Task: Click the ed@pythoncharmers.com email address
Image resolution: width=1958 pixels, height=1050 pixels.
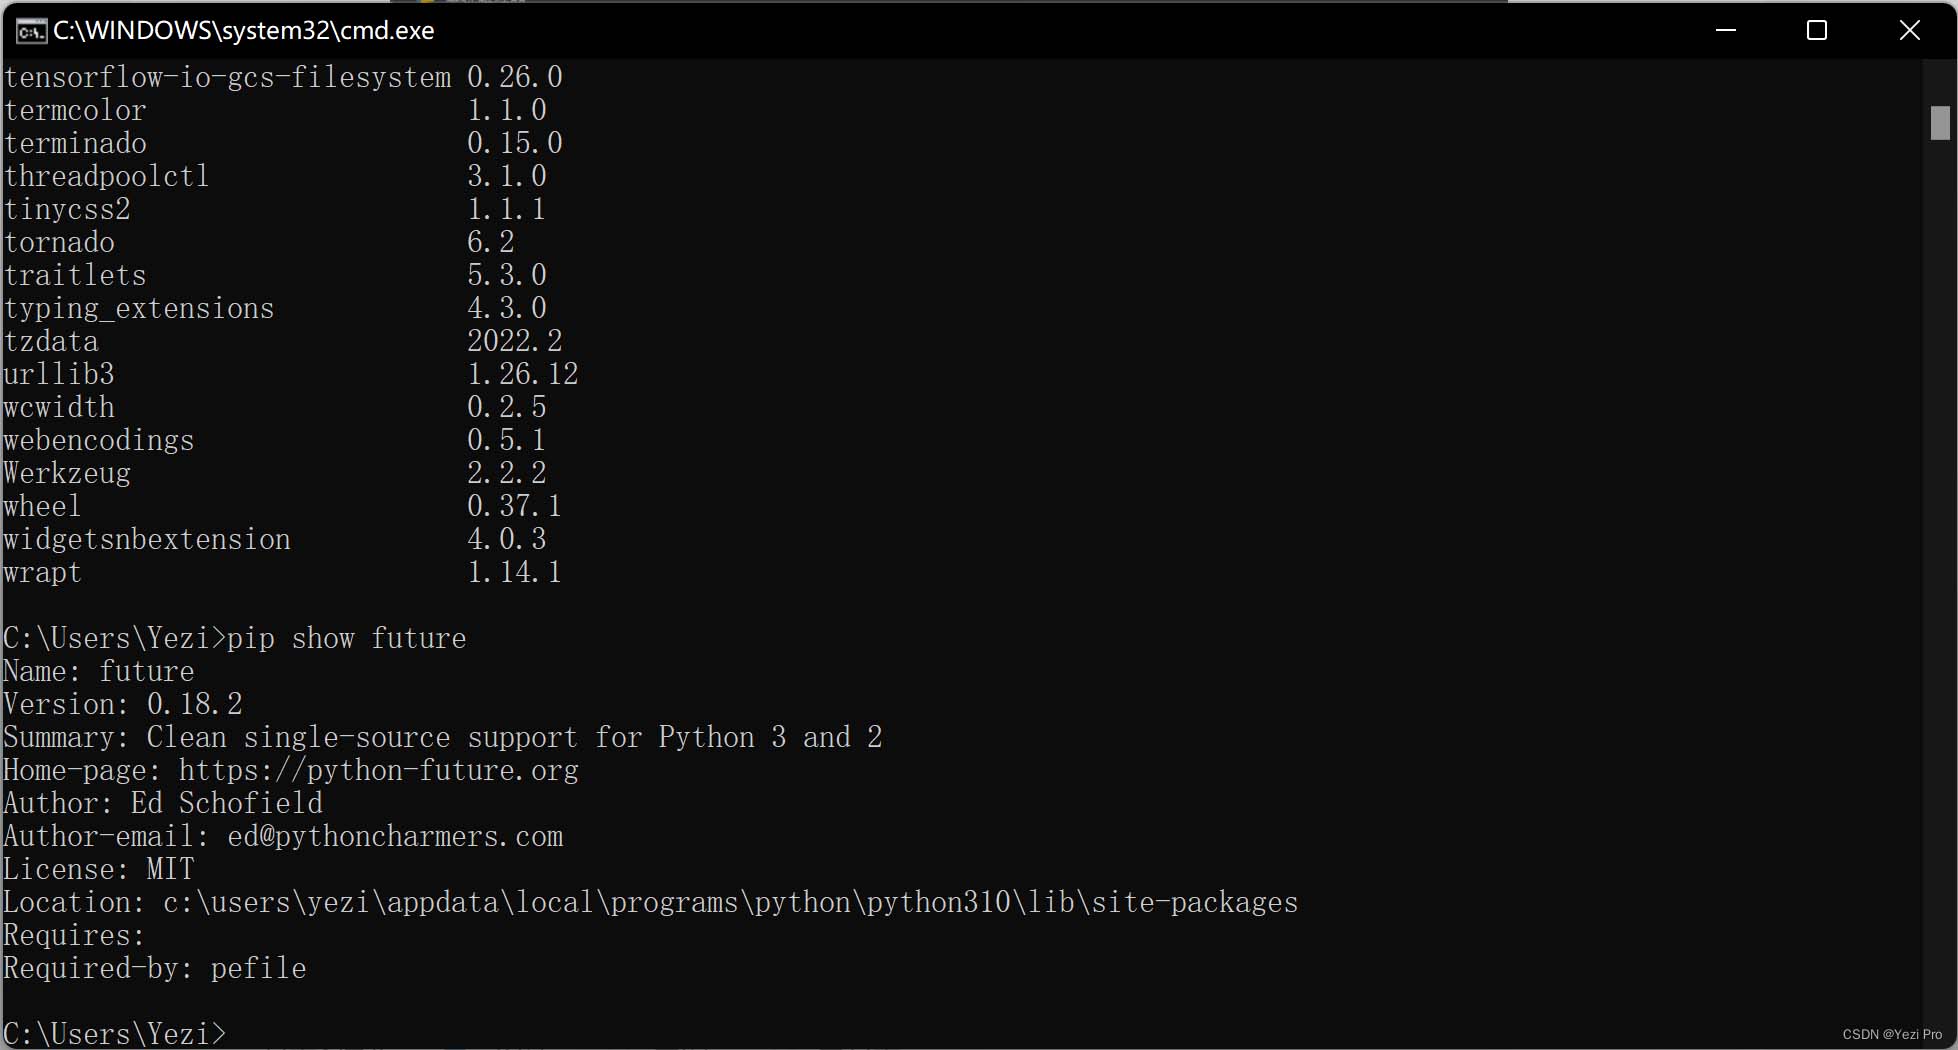Action: tap(395, 837)
